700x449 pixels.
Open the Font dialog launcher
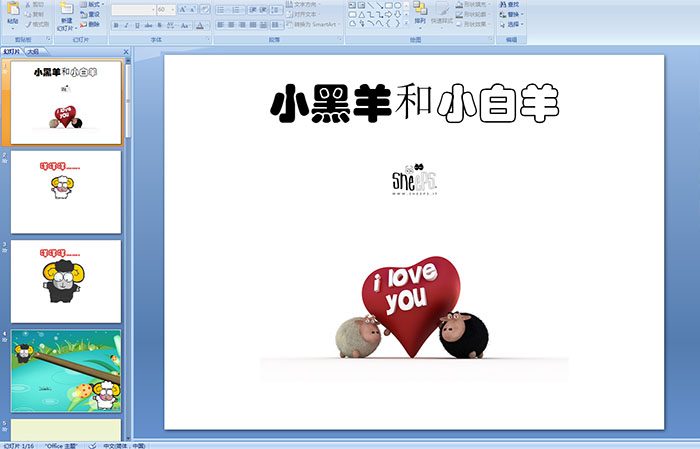click(x=208, y=39)
